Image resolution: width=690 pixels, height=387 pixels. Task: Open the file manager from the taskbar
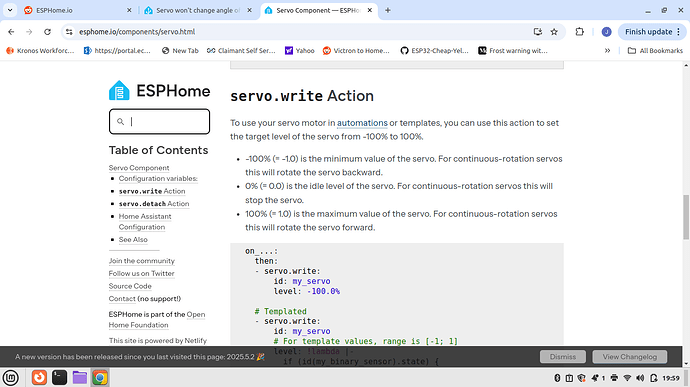click(x=80, y=377)
